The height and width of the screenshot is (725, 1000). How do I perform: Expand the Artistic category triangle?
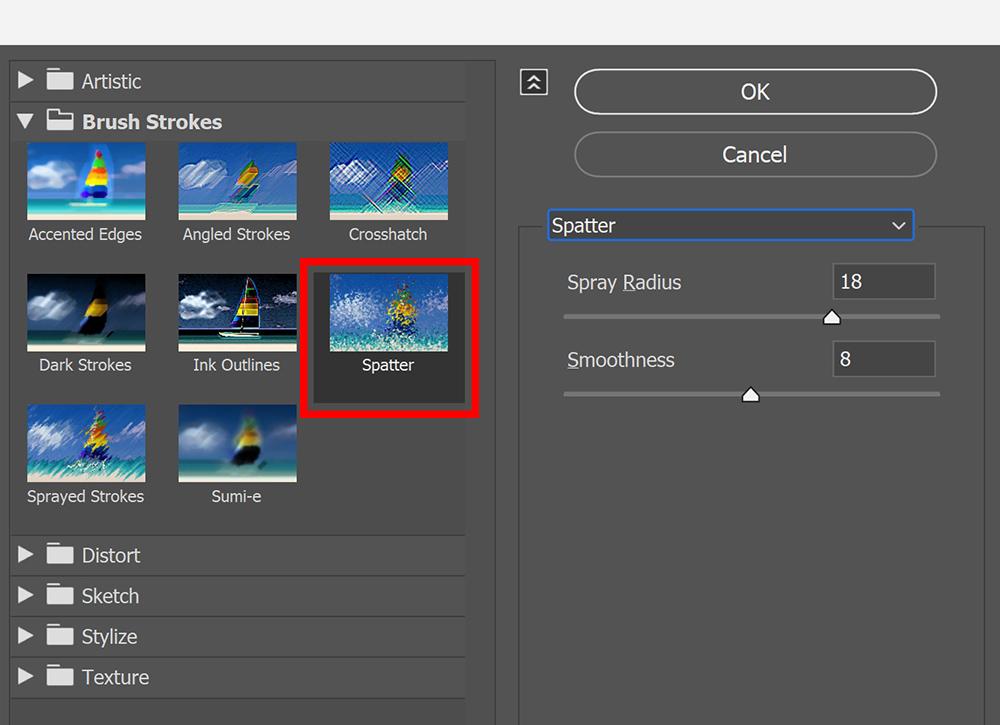click(26, 80)
